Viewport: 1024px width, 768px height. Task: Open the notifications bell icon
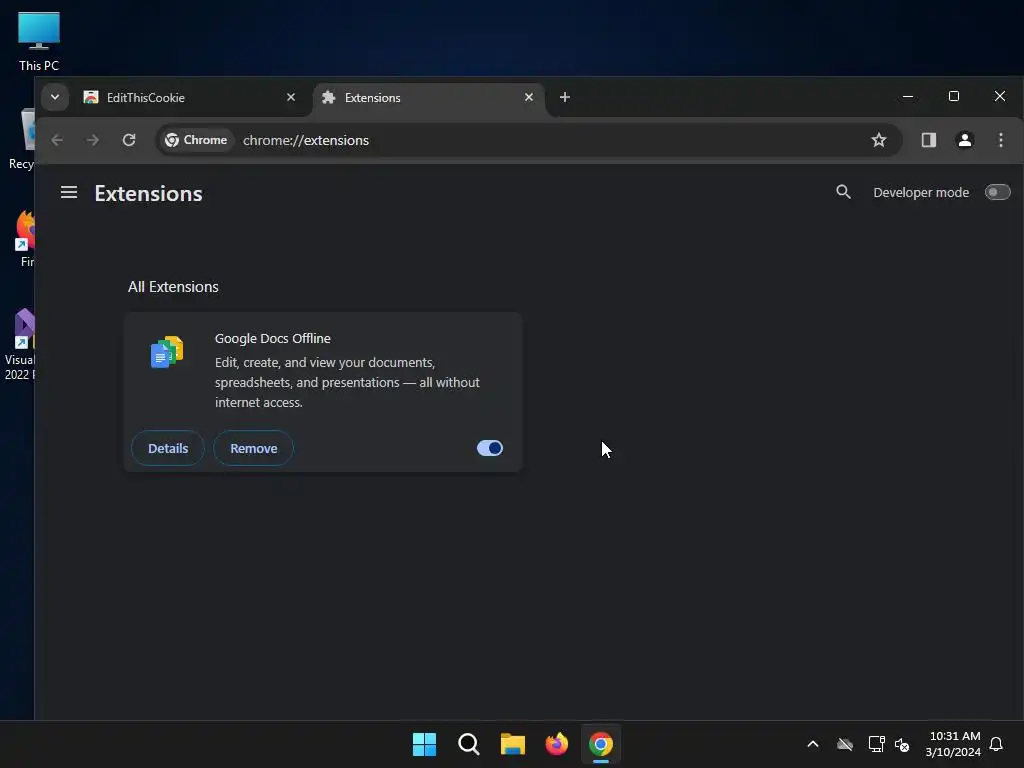[x=996, y=744]
